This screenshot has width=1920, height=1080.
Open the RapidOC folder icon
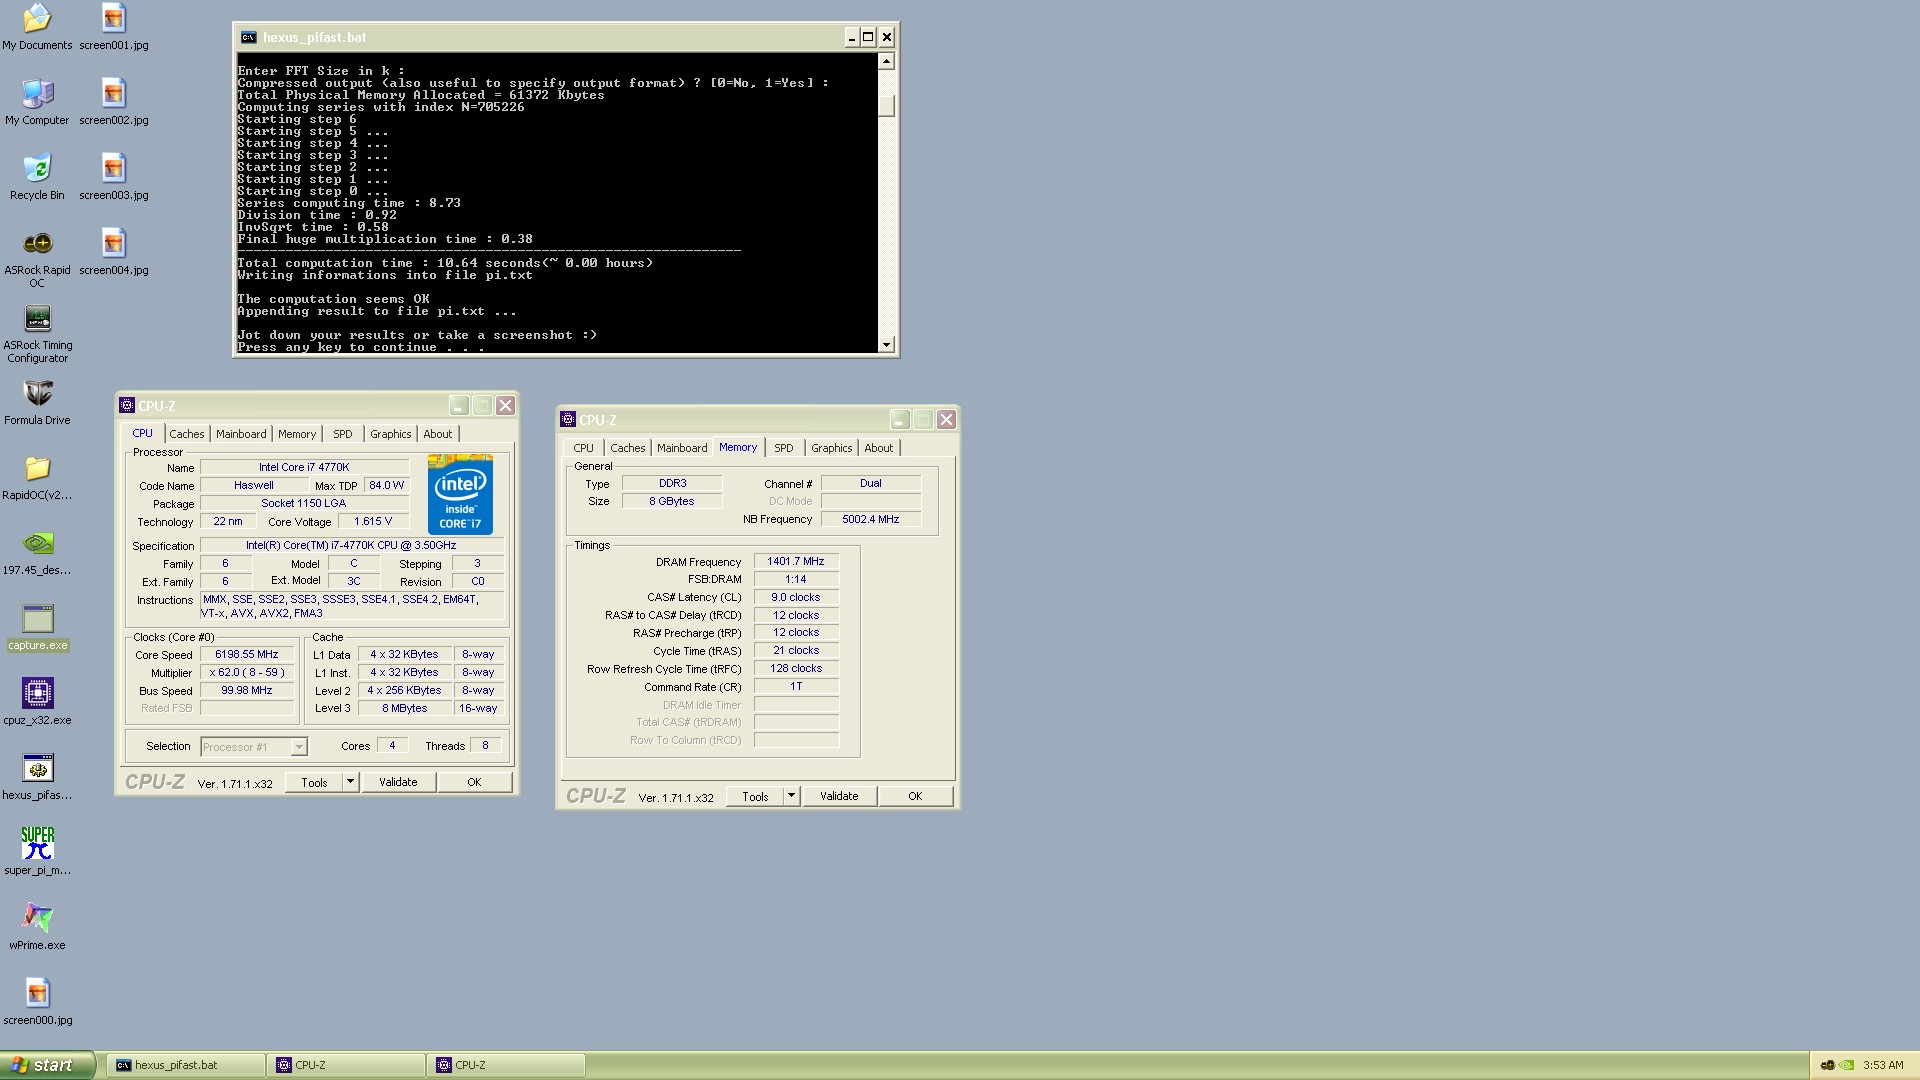pyautogui.click(x=37, y=477)
